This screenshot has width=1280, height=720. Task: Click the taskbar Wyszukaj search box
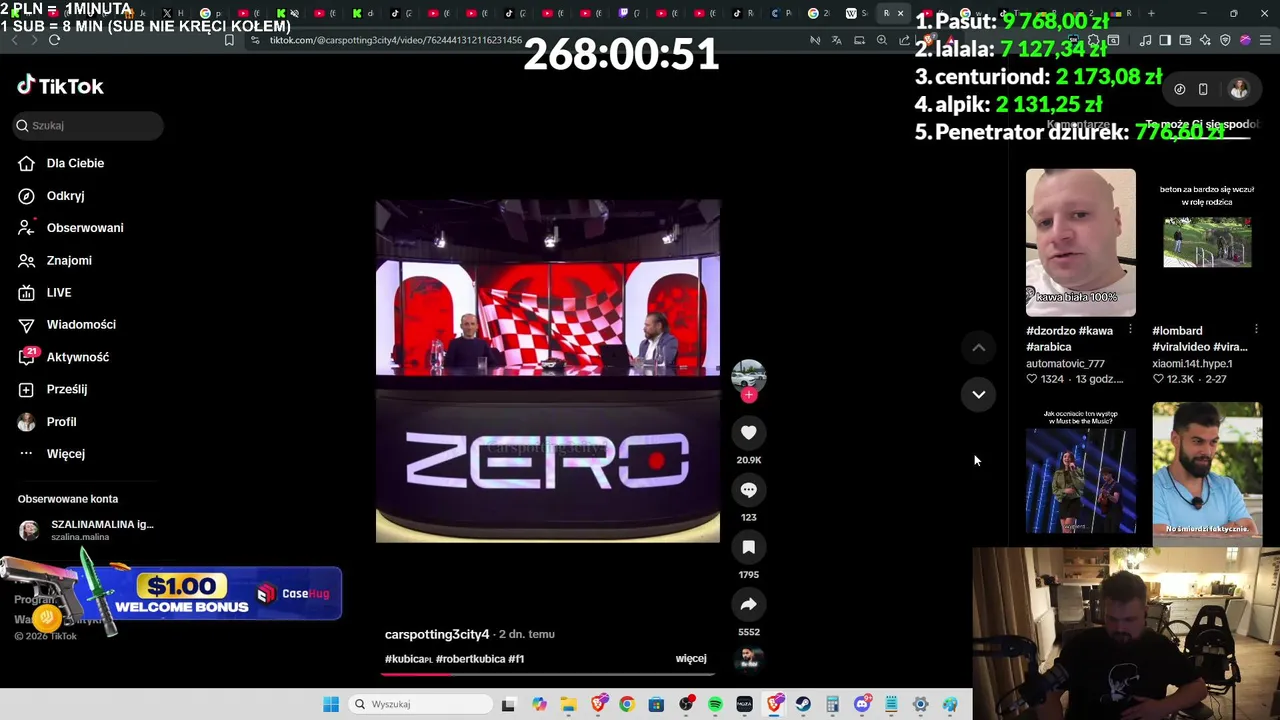pos(418,704)
